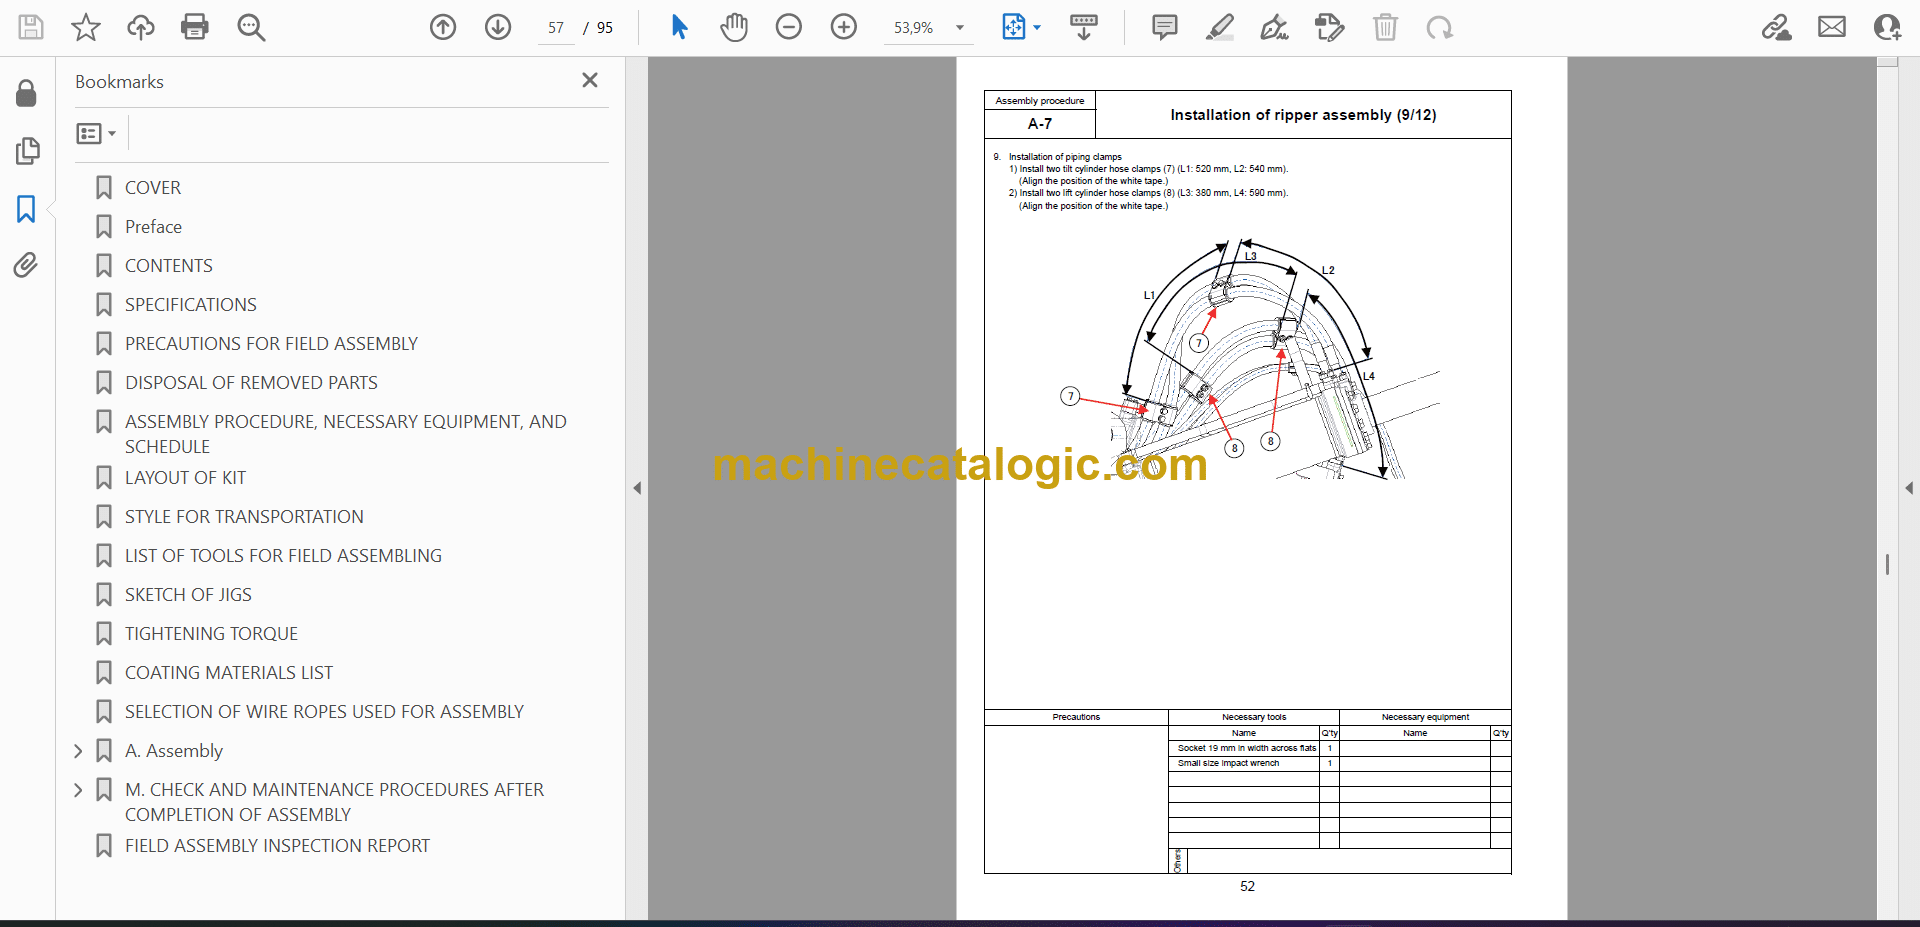Zoom in with the plus button

[844, 27]
